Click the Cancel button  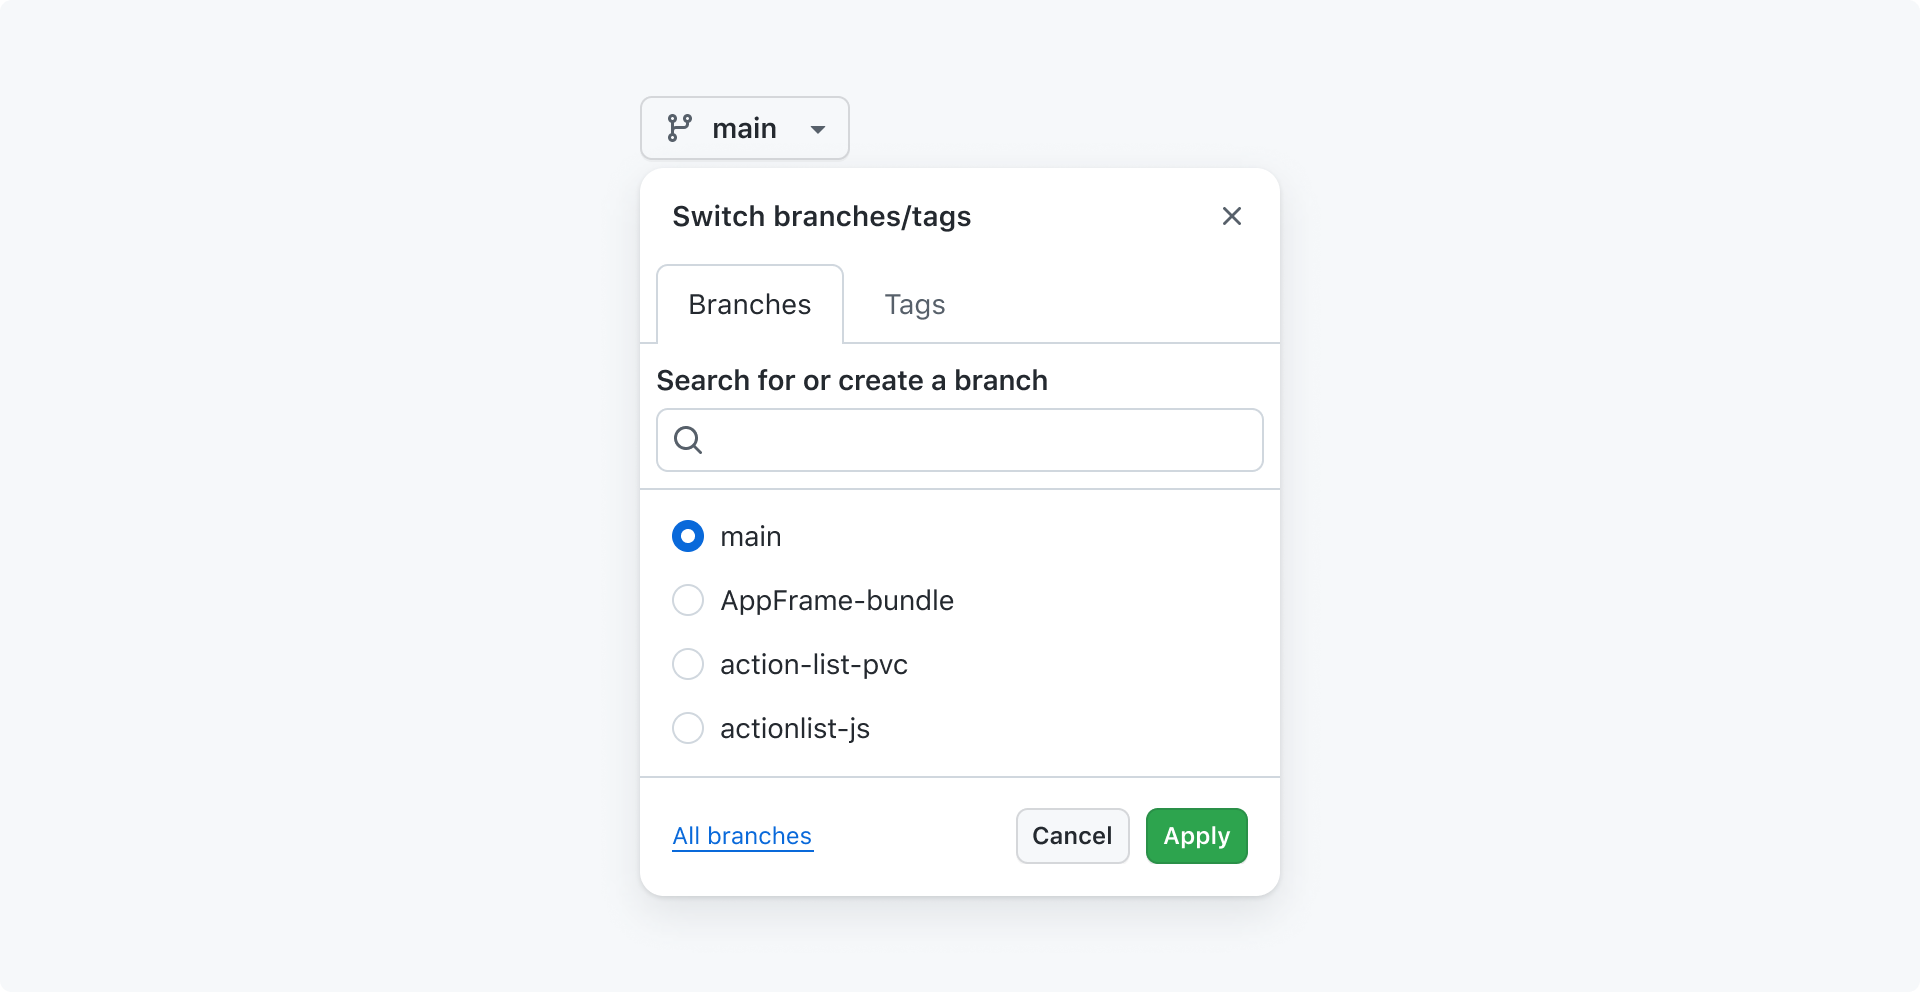(1072, 836)
